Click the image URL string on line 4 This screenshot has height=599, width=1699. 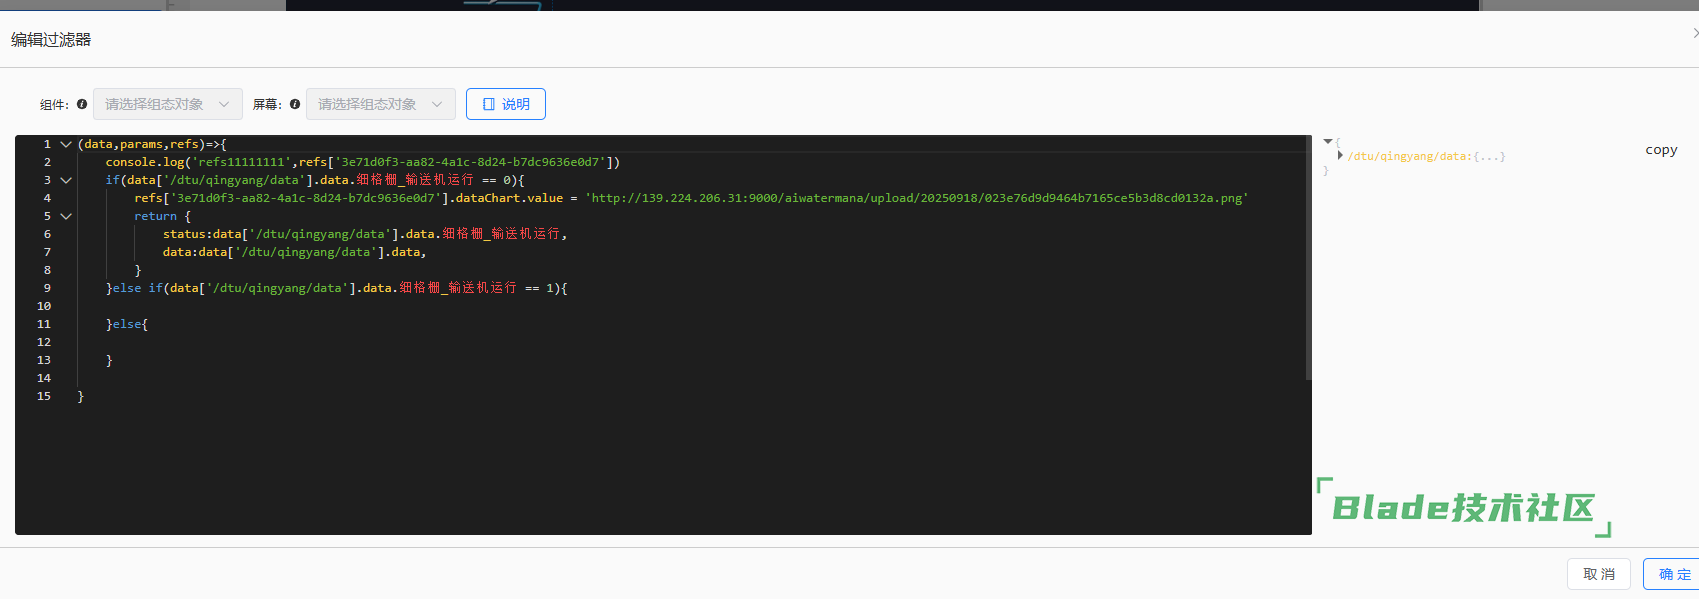click(915, 198)
